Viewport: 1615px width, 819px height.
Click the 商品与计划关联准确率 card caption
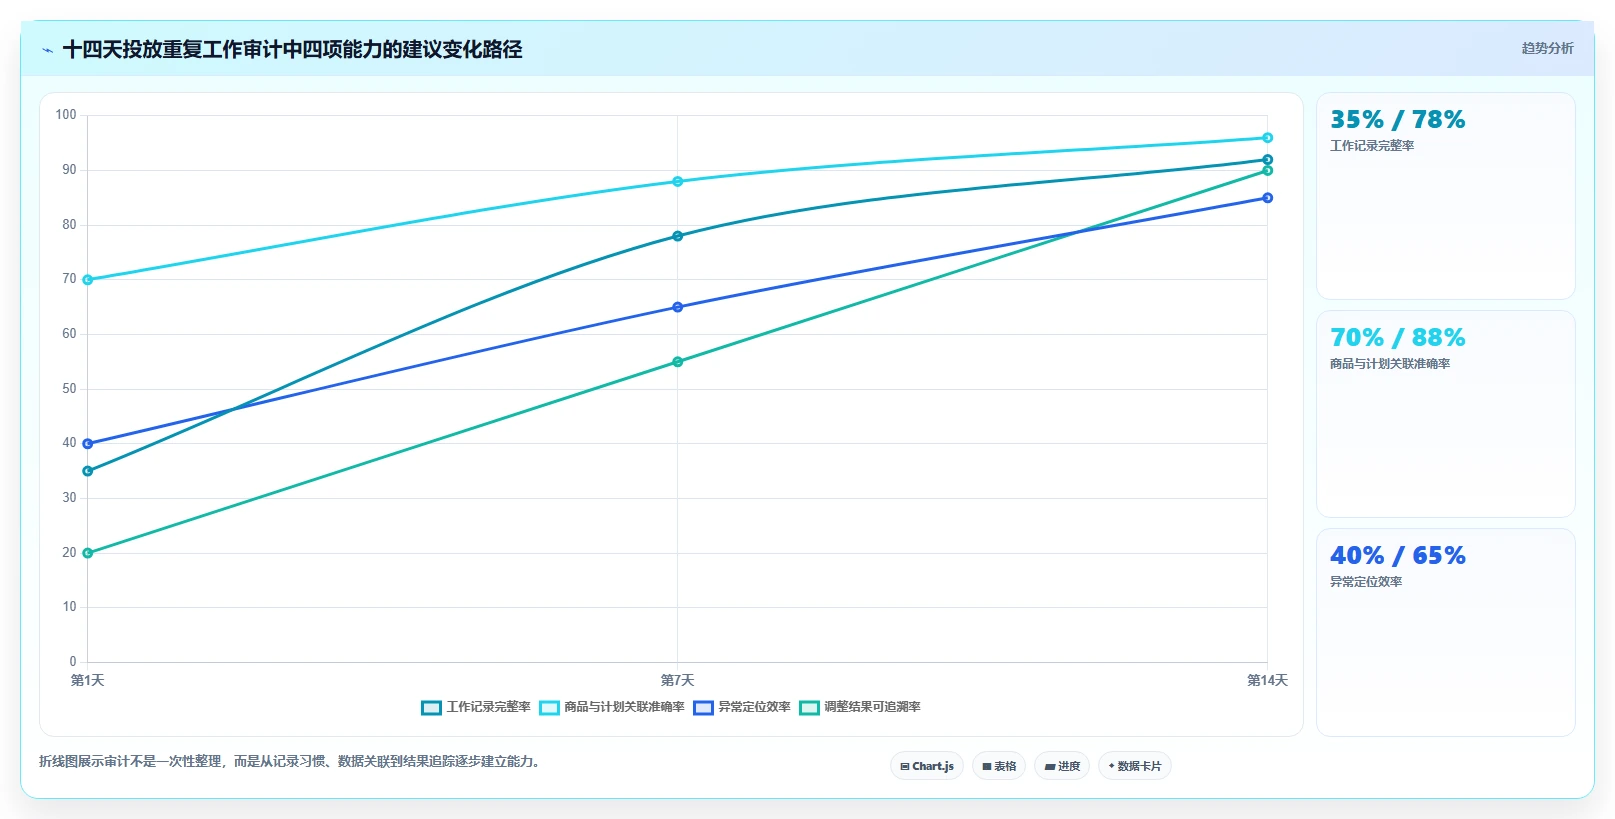[1390, 364]
